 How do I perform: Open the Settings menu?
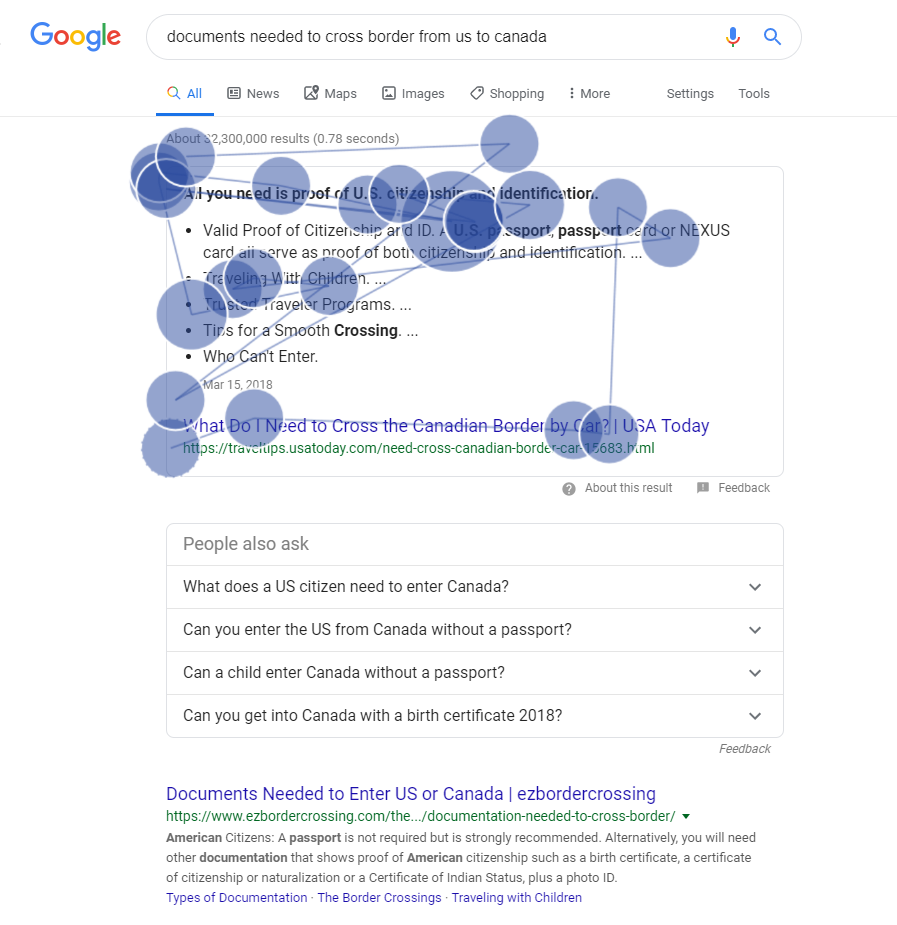[690, 93]
